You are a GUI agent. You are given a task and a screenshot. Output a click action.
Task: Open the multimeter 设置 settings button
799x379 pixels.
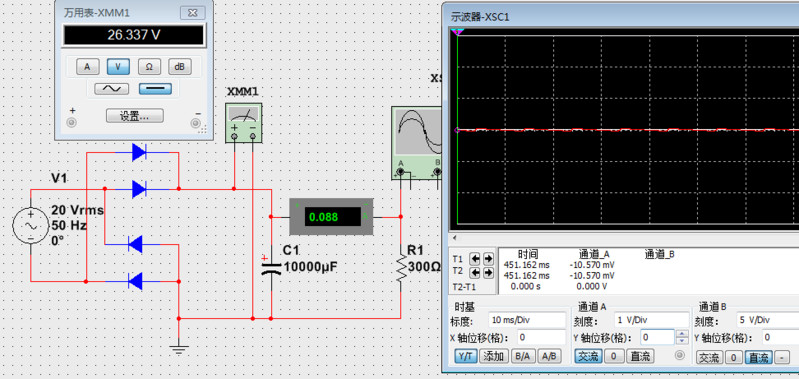(x=135, y=116)
